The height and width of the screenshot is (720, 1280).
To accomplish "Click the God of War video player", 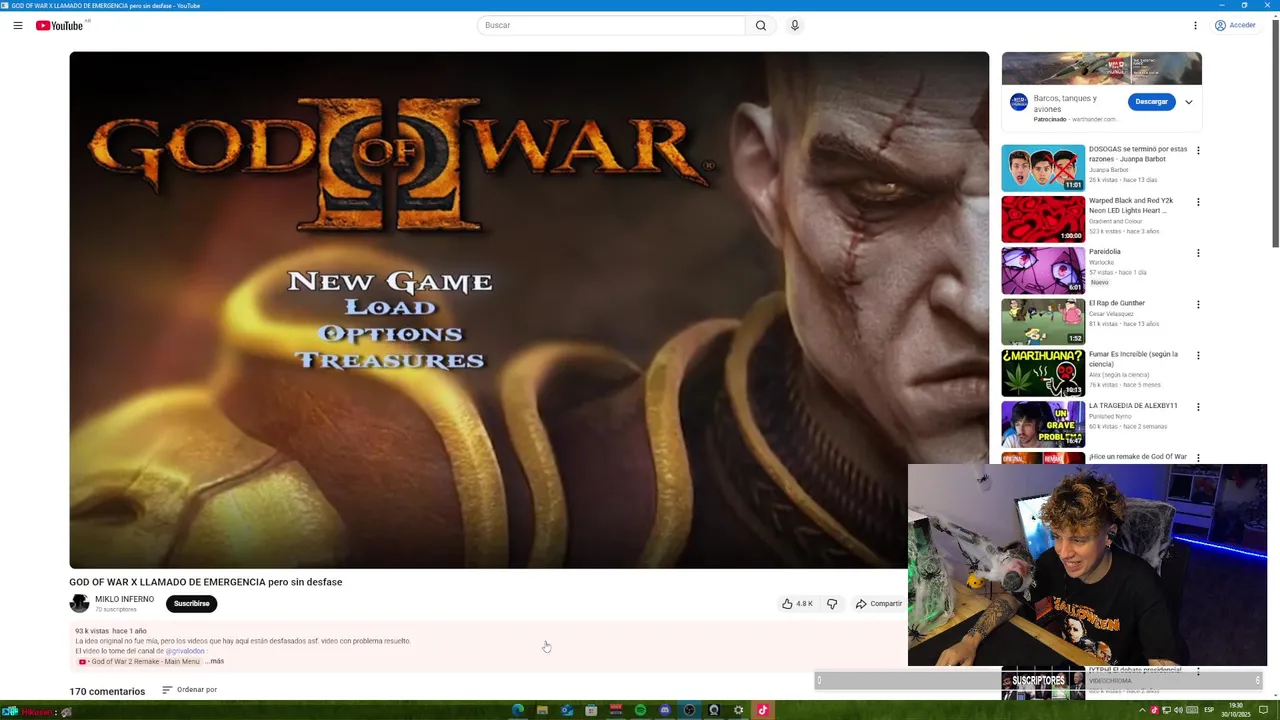I will (x=529, y=310).
